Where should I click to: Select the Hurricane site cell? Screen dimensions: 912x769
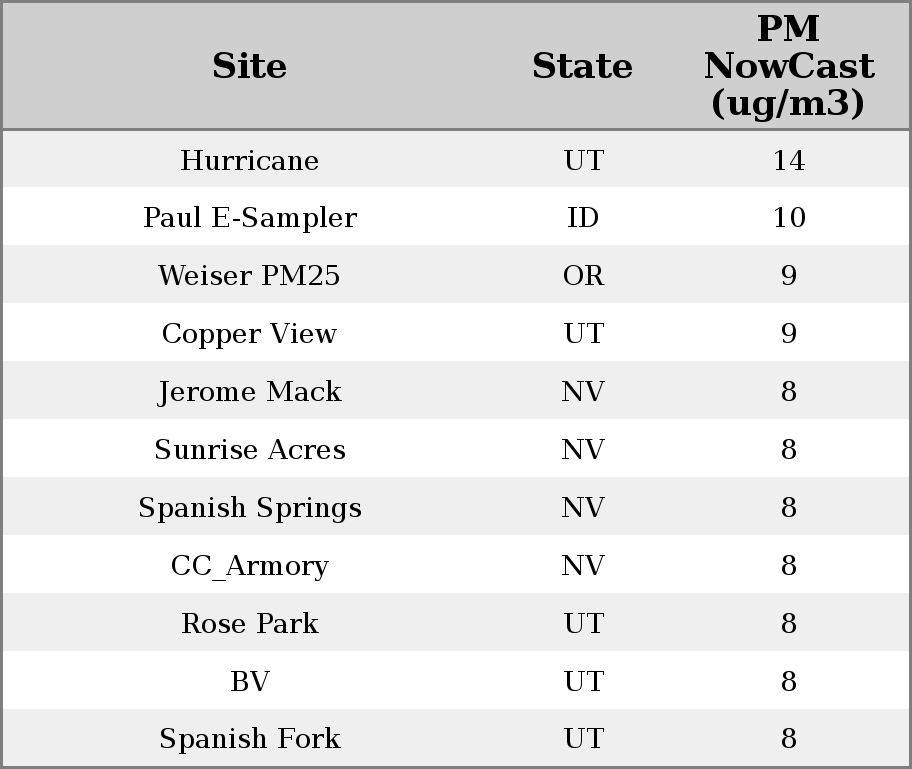pyautogui.click(x=249, y=160)
